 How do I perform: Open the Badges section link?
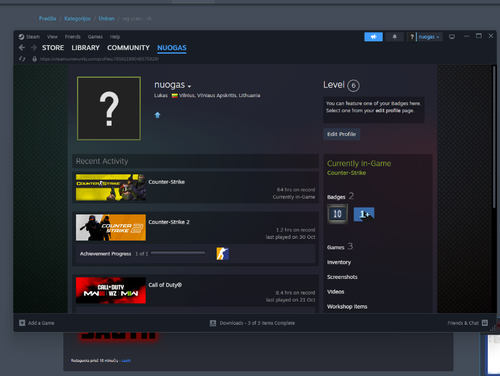[x=340, y=196]
